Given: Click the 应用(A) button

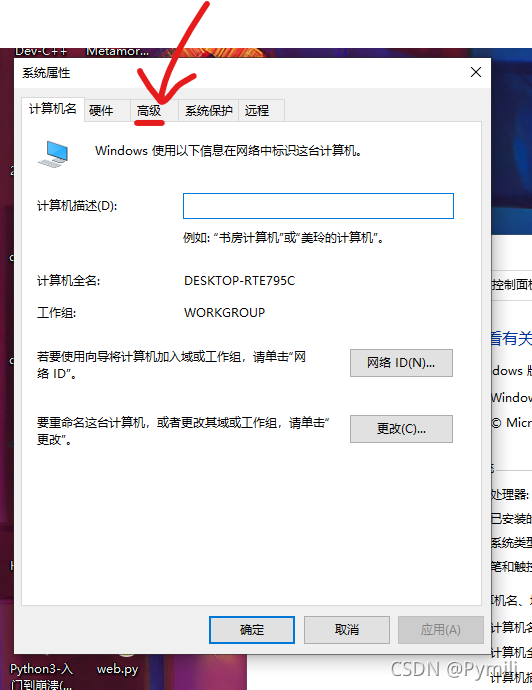Looking at the screenshot, I should click(x=441, y=630).
